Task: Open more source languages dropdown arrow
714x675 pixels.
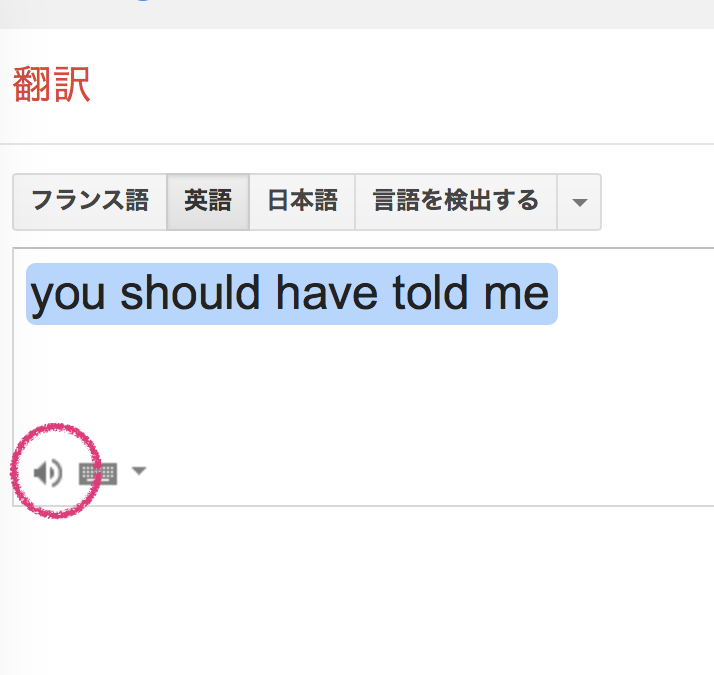Action: tap(579, 202)
